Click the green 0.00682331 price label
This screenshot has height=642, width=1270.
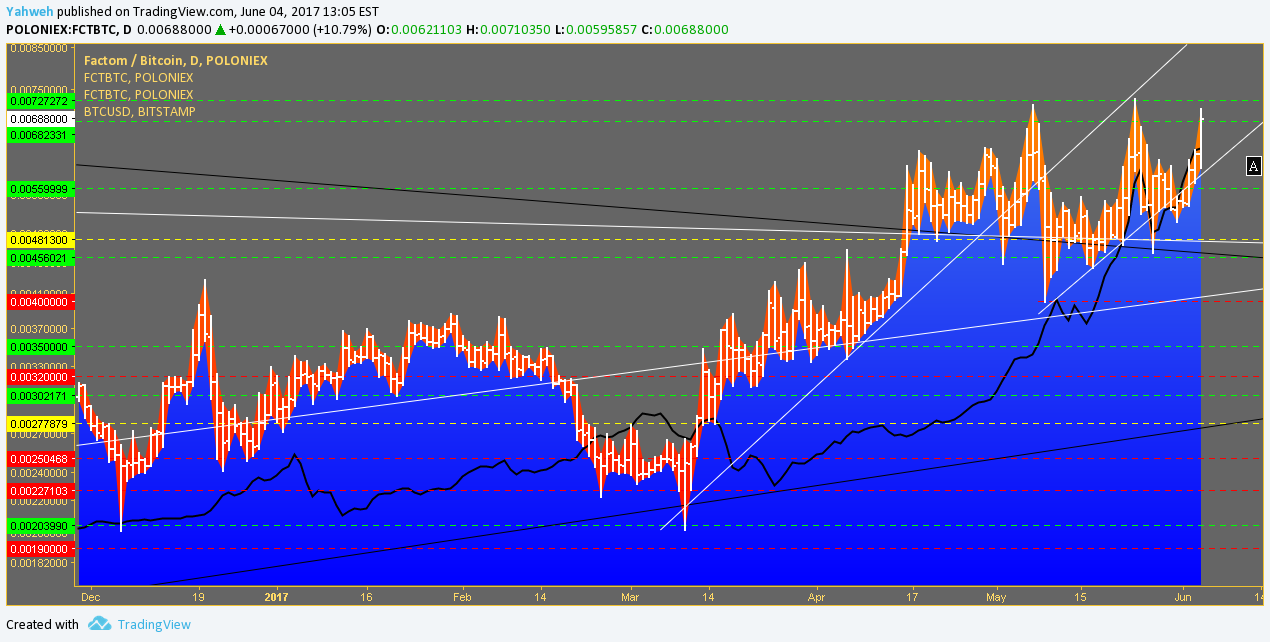[39, 135]
